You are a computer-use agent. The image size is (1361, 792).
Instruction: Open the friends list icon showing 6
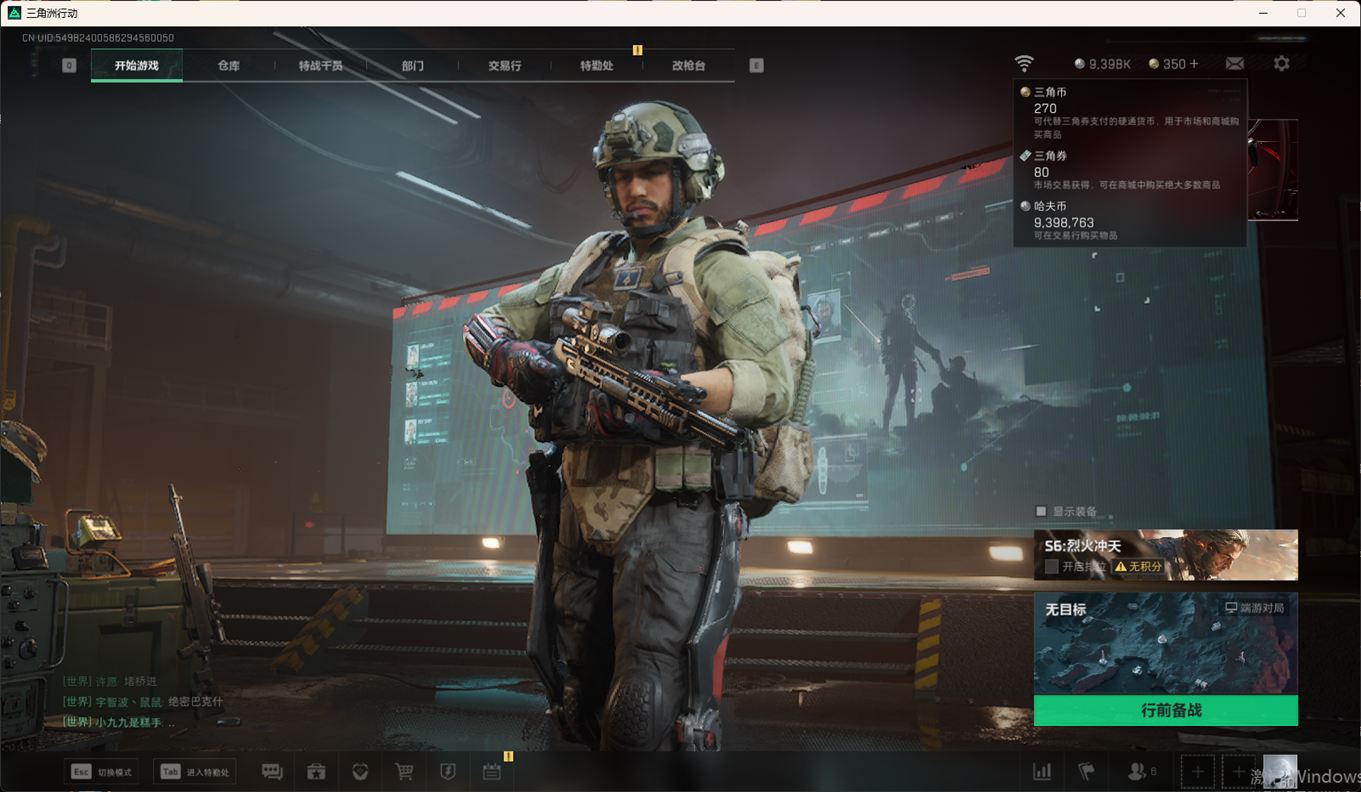(1141, 771)
